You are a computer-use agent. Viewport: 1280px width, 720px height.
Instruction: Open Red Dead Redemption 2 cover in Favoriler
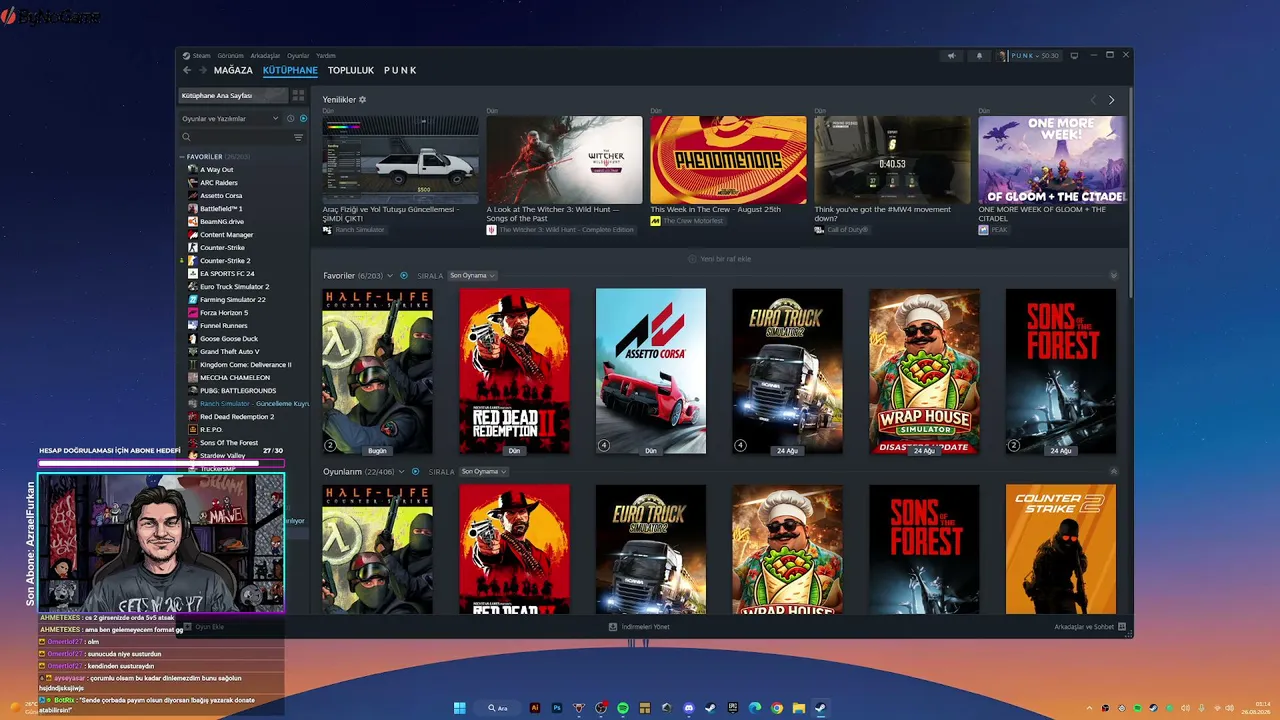pyautogui.click(x=514, y=371)
